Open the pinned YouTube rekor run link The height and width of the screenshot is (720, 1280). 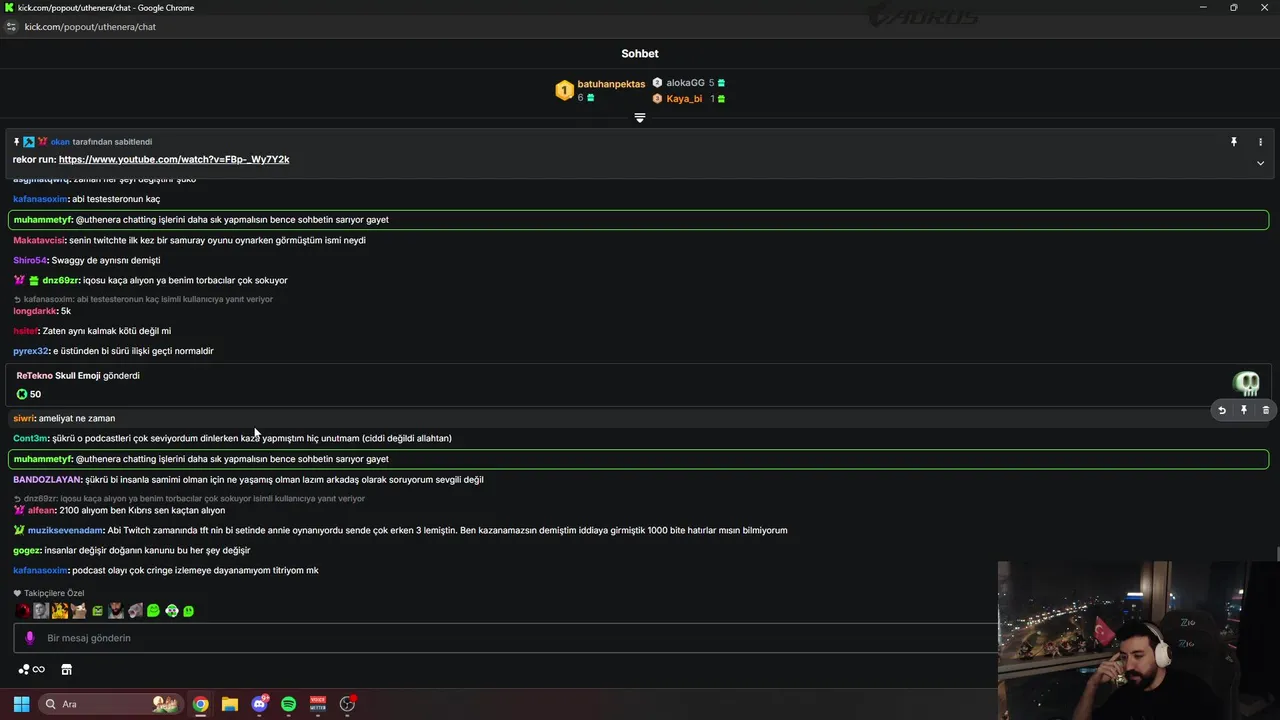(174, 159)
